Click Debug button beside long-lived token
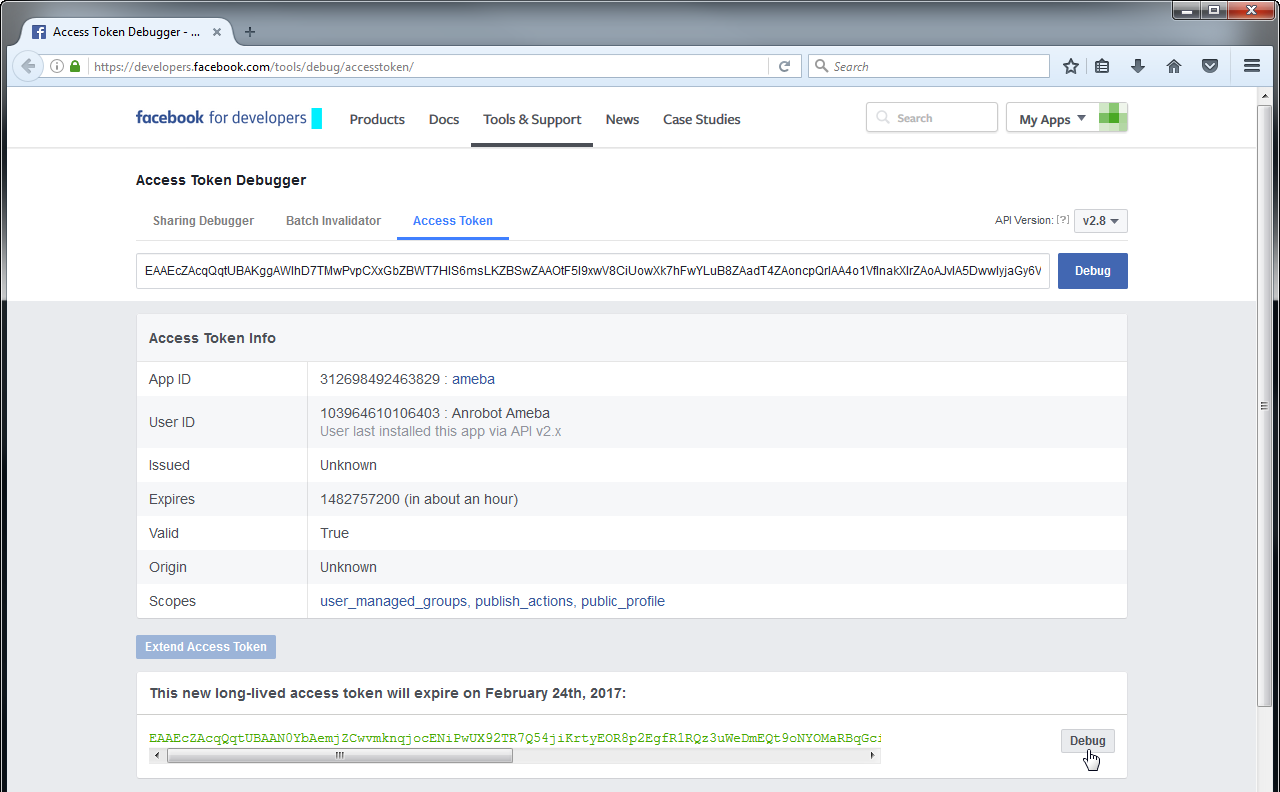1280x792 pixels. (x=1087, y=741)
